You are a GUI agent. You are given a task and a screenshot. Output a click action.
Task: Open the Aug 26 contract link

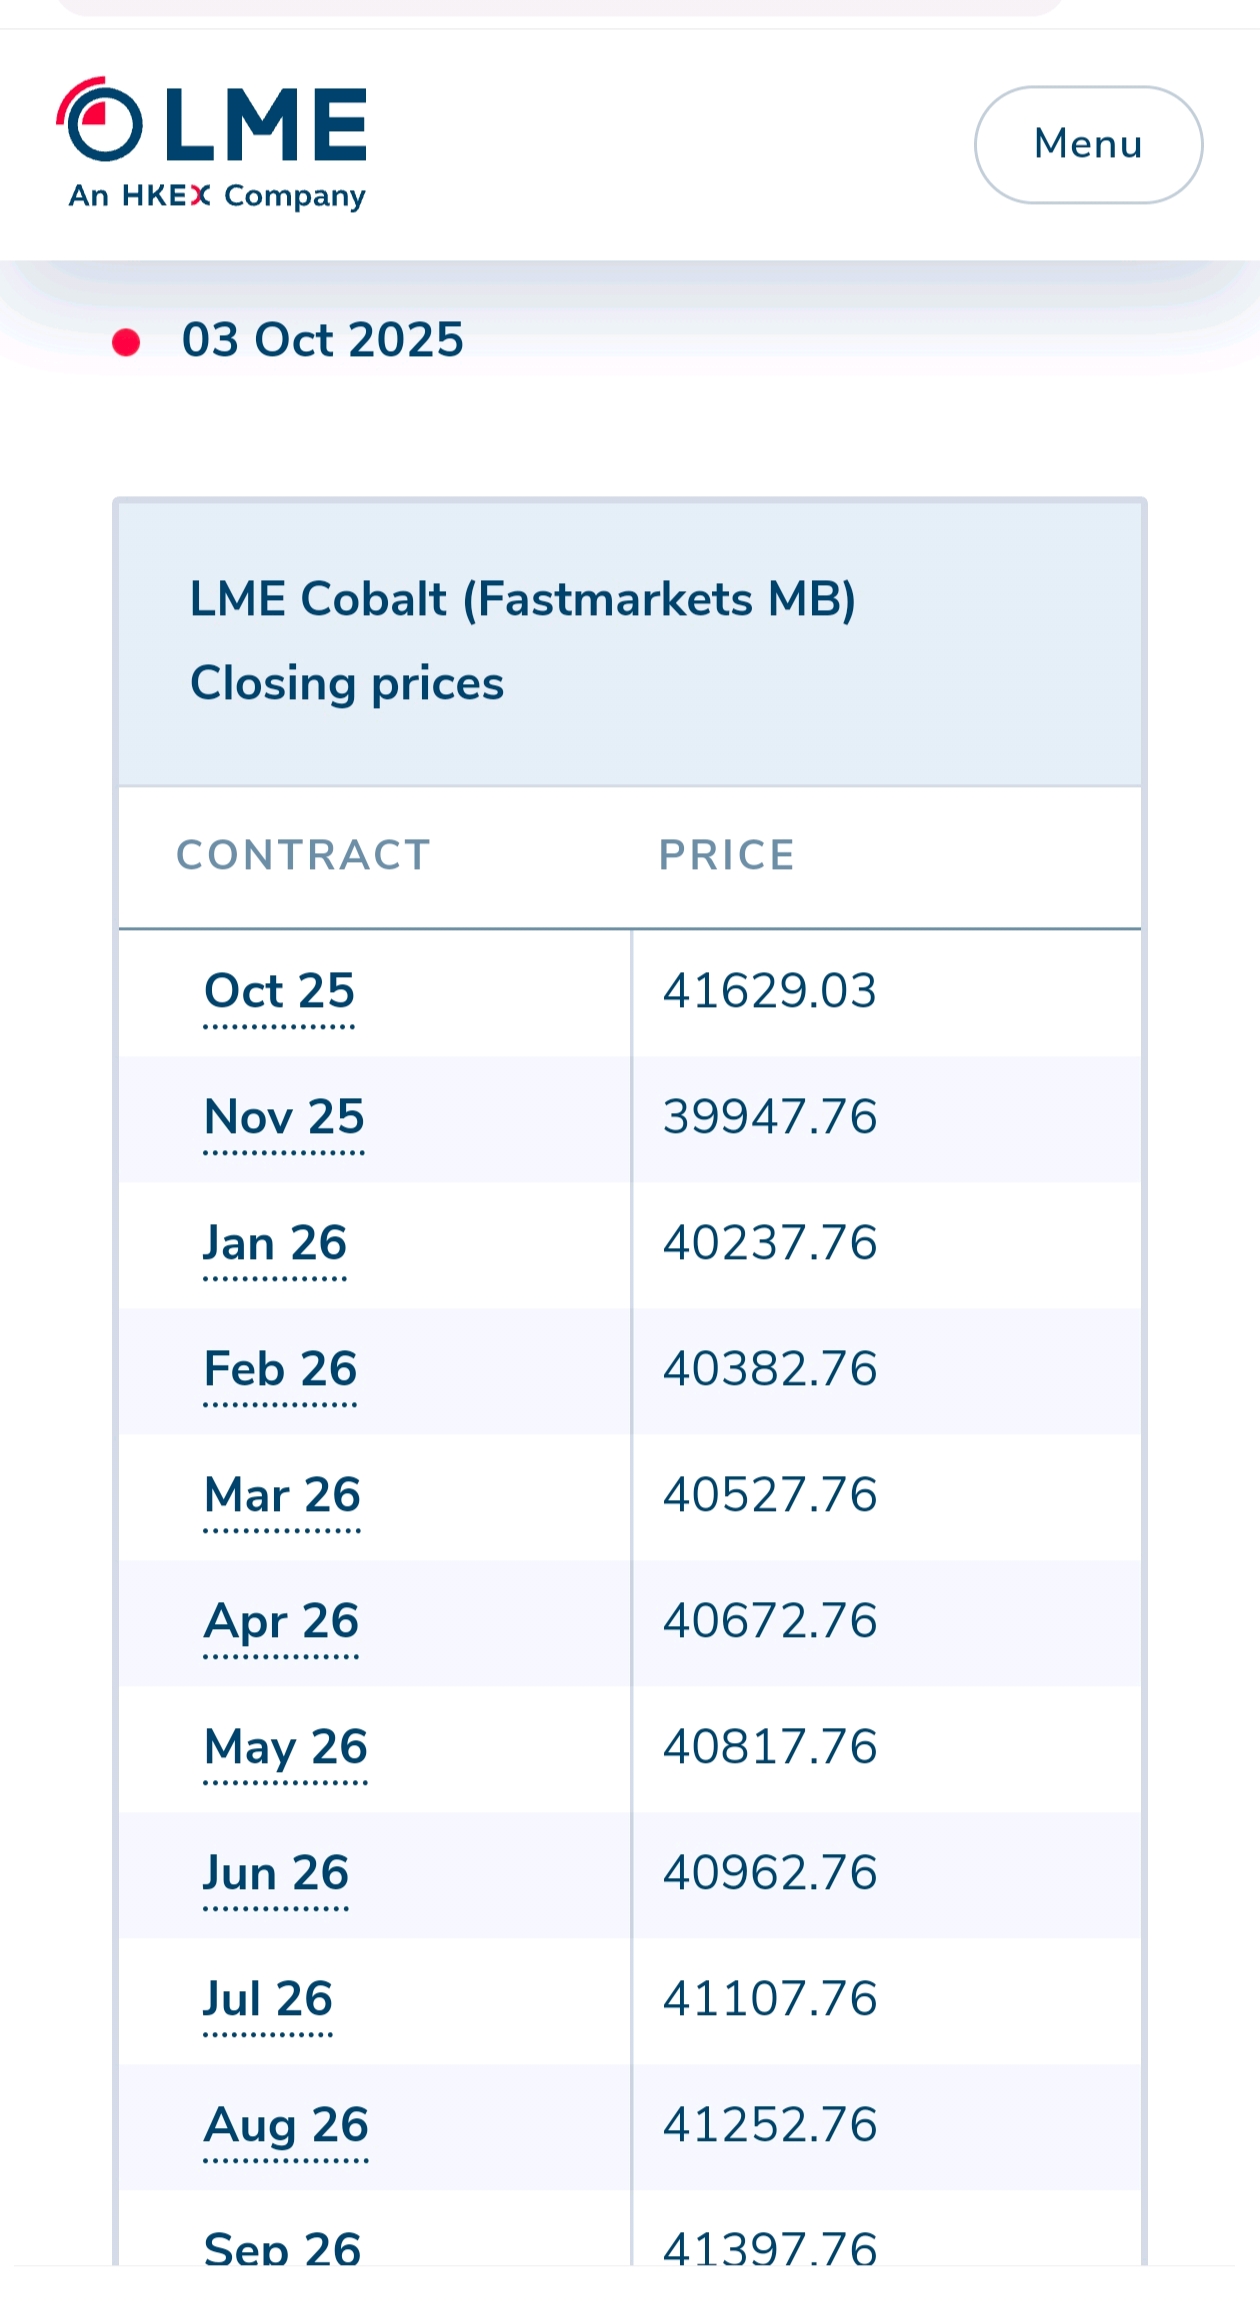point(286,2126)
